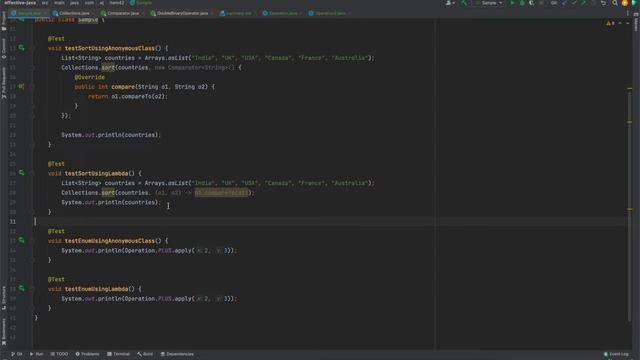Screen dimensions: 640x360
Task: Click the Stop icon in toolbar
Action: (x=542, y=3)
